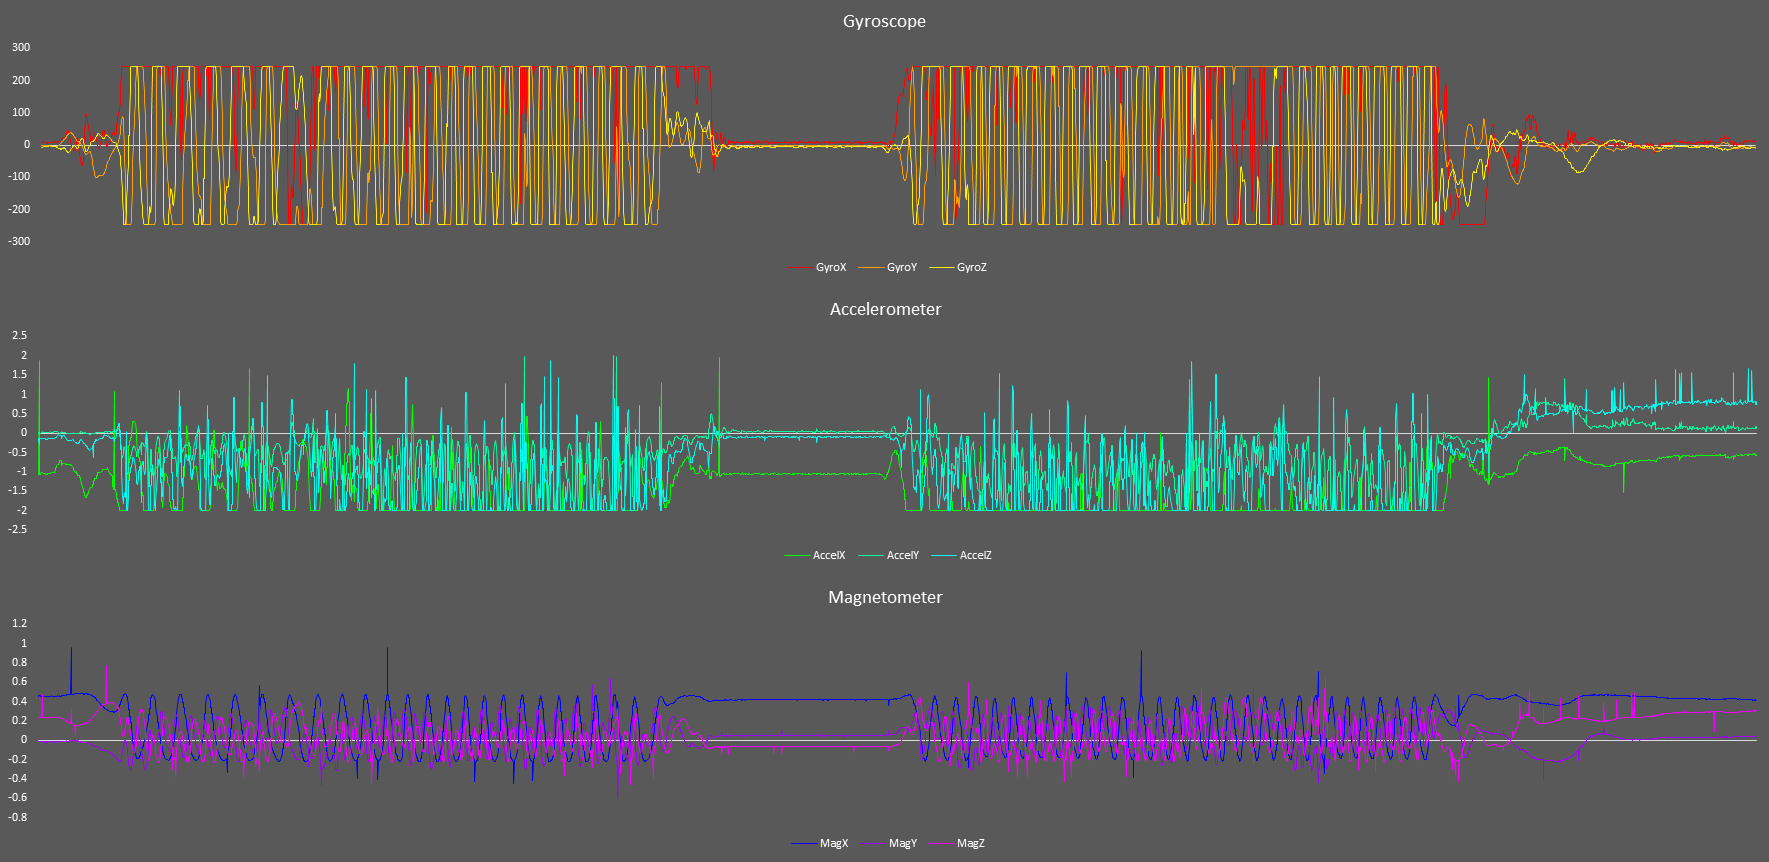Click the 300 label on Gyroscope axis

tap(21, 47)
